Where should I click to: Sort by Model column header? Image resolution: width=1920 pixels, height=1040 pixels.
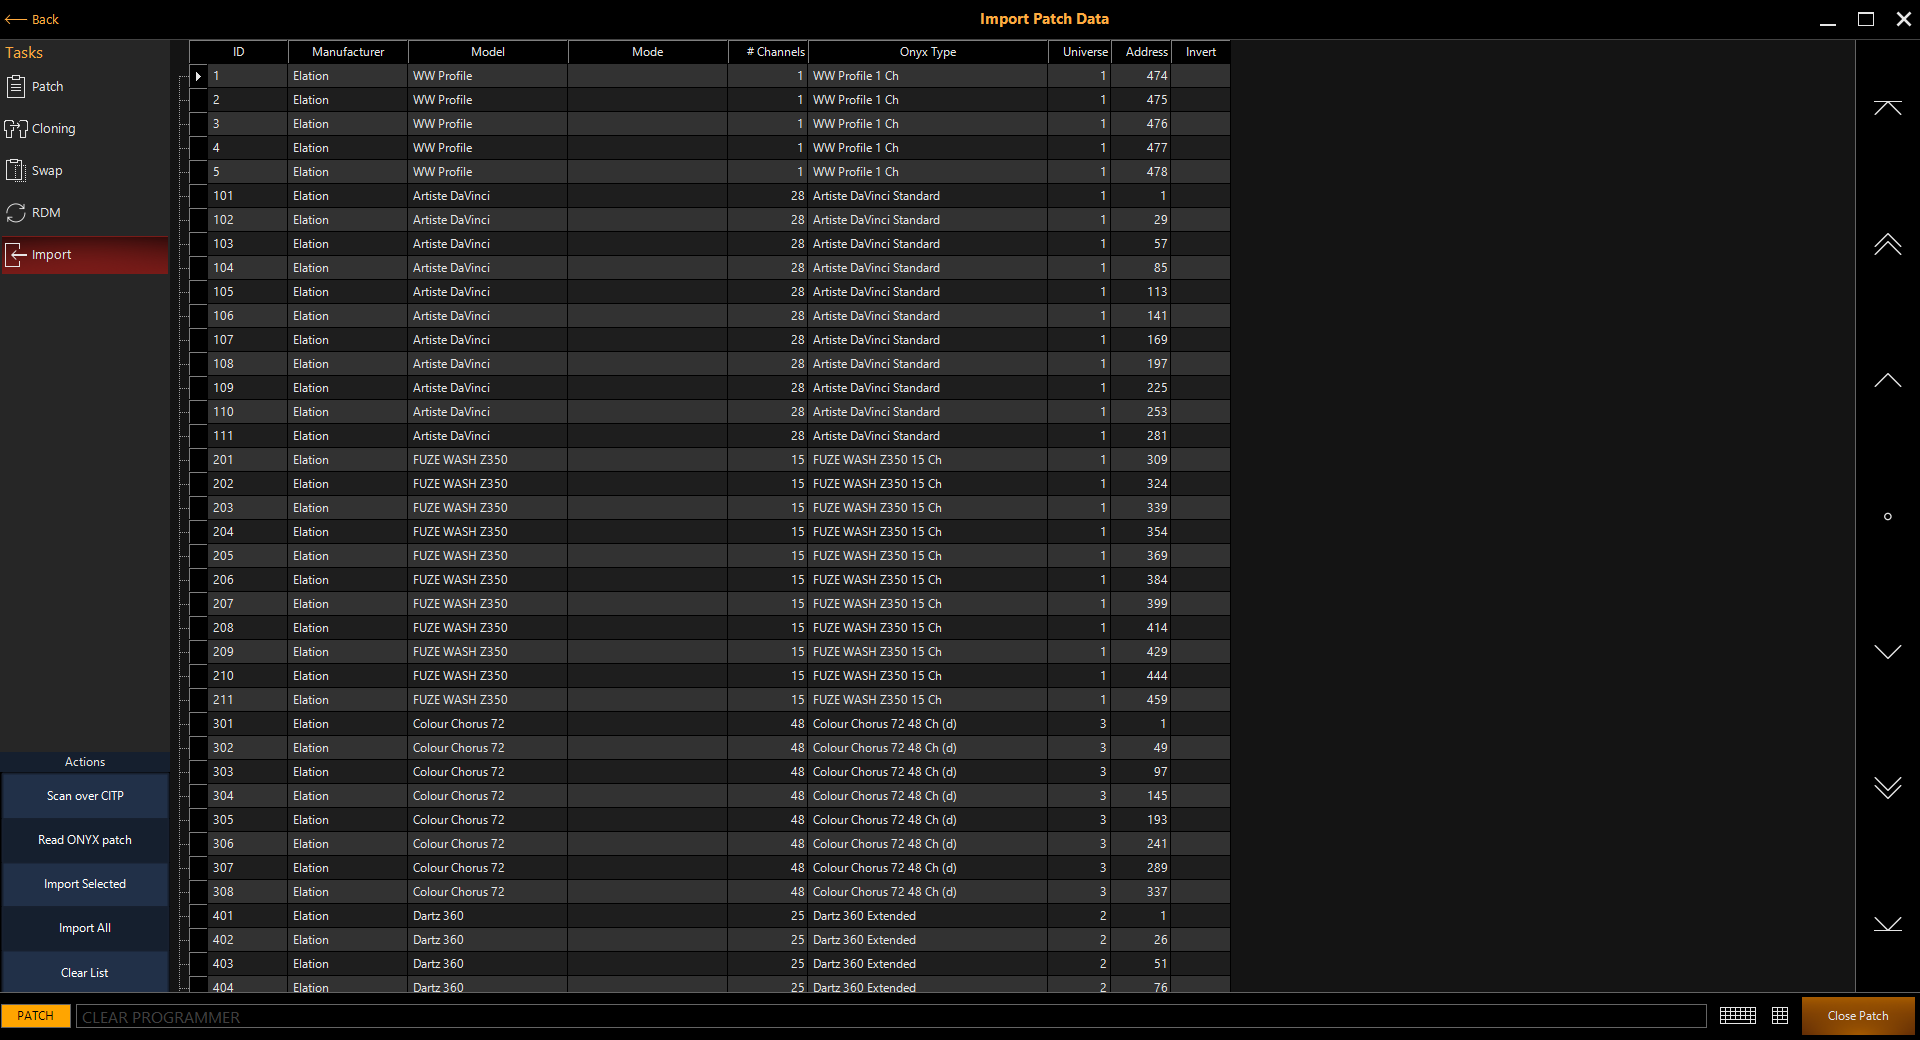[488, 52]
